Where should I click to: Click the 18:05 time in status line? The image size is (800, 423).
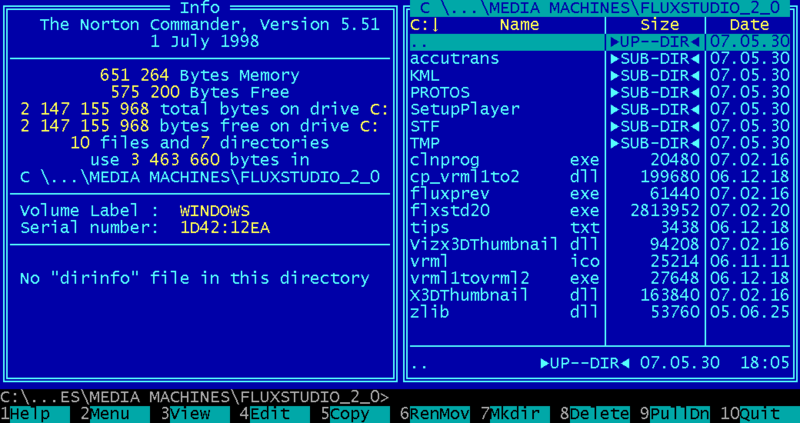pyautogui.click(x=765, y=363)
